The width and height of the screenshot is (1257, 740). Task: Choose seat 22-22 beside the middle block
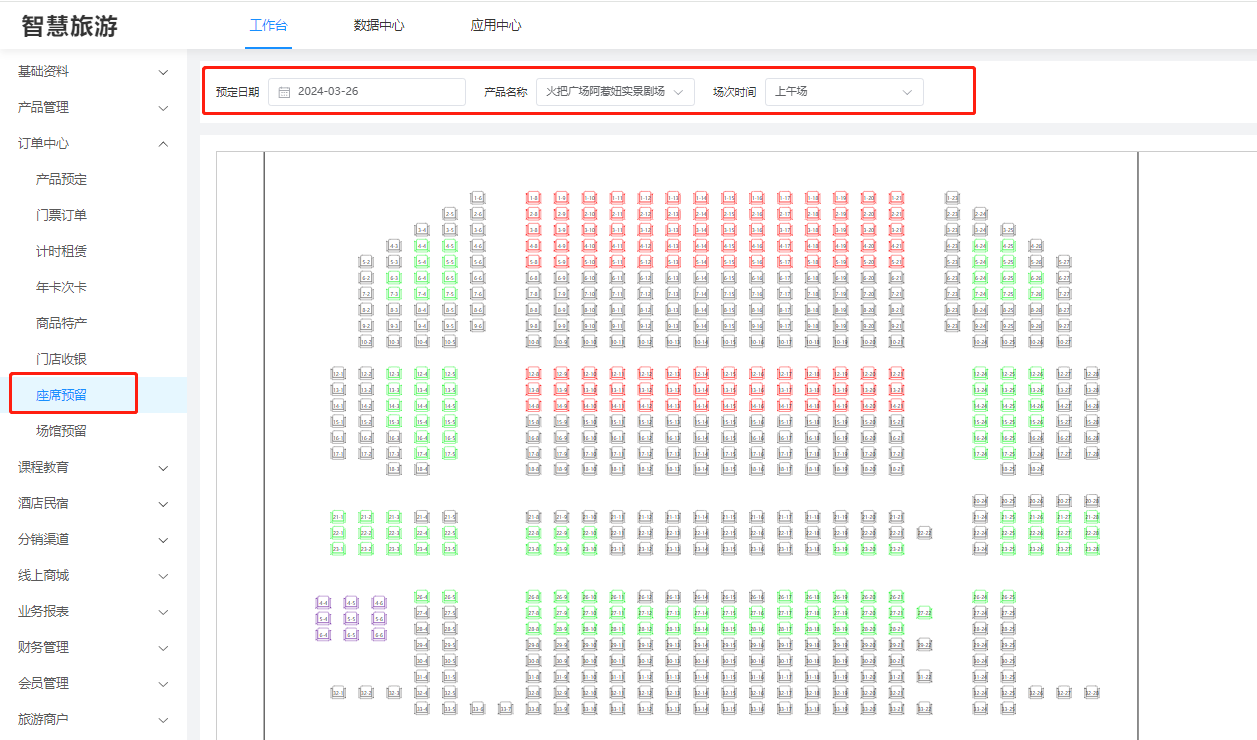click(x=924, y=533)
